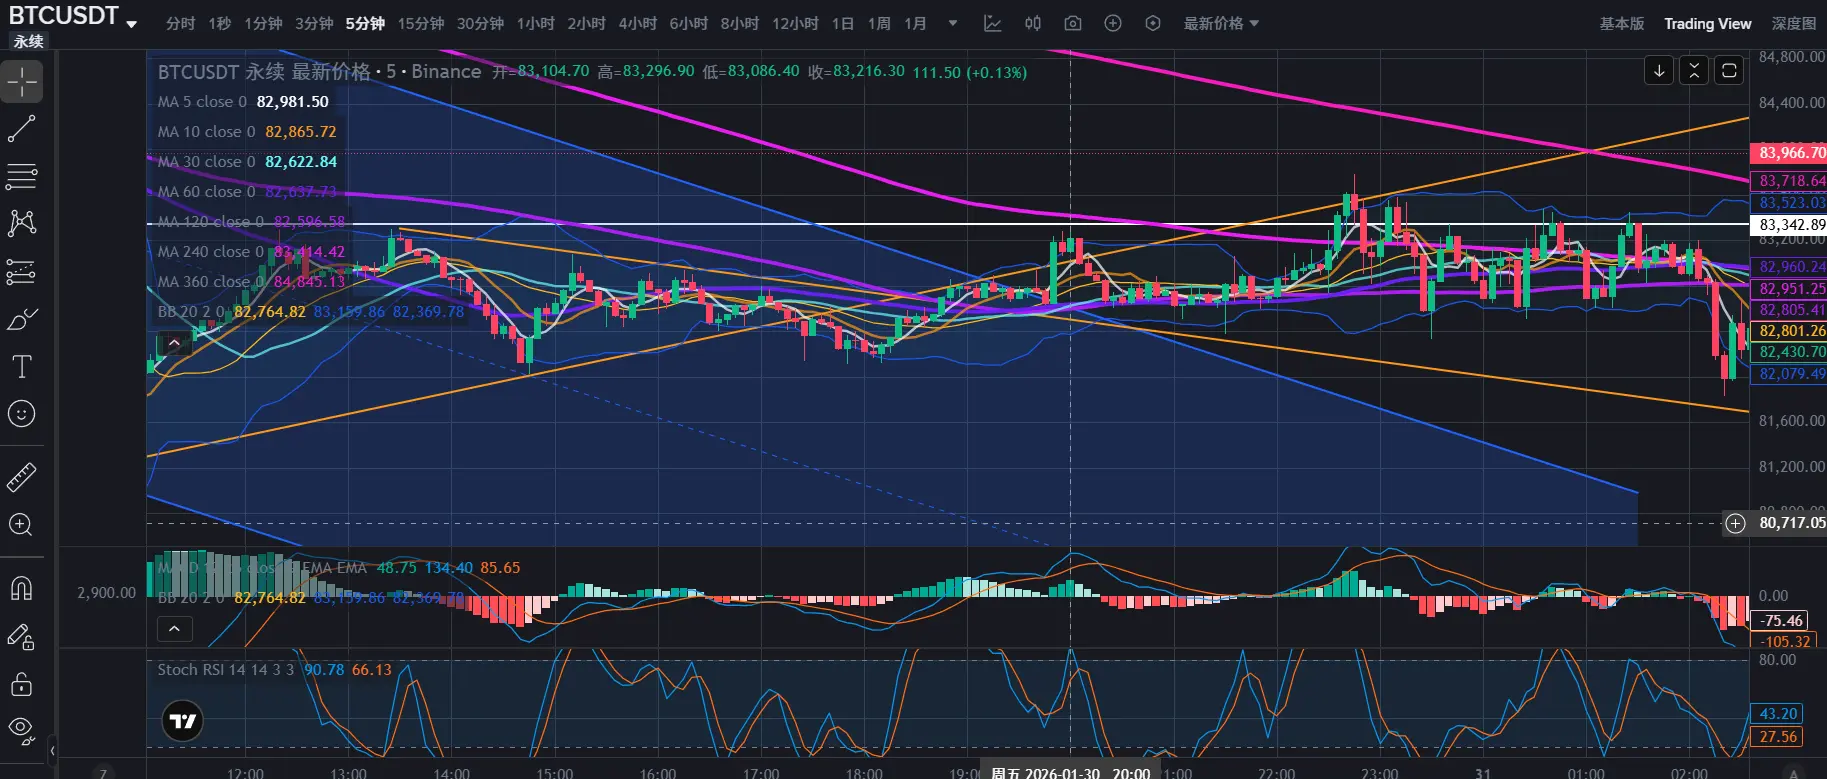This screenshot has height=779, width=1827.
Task: Collapse the drawing toolbar with side arrow
Action: click(52, 750)
